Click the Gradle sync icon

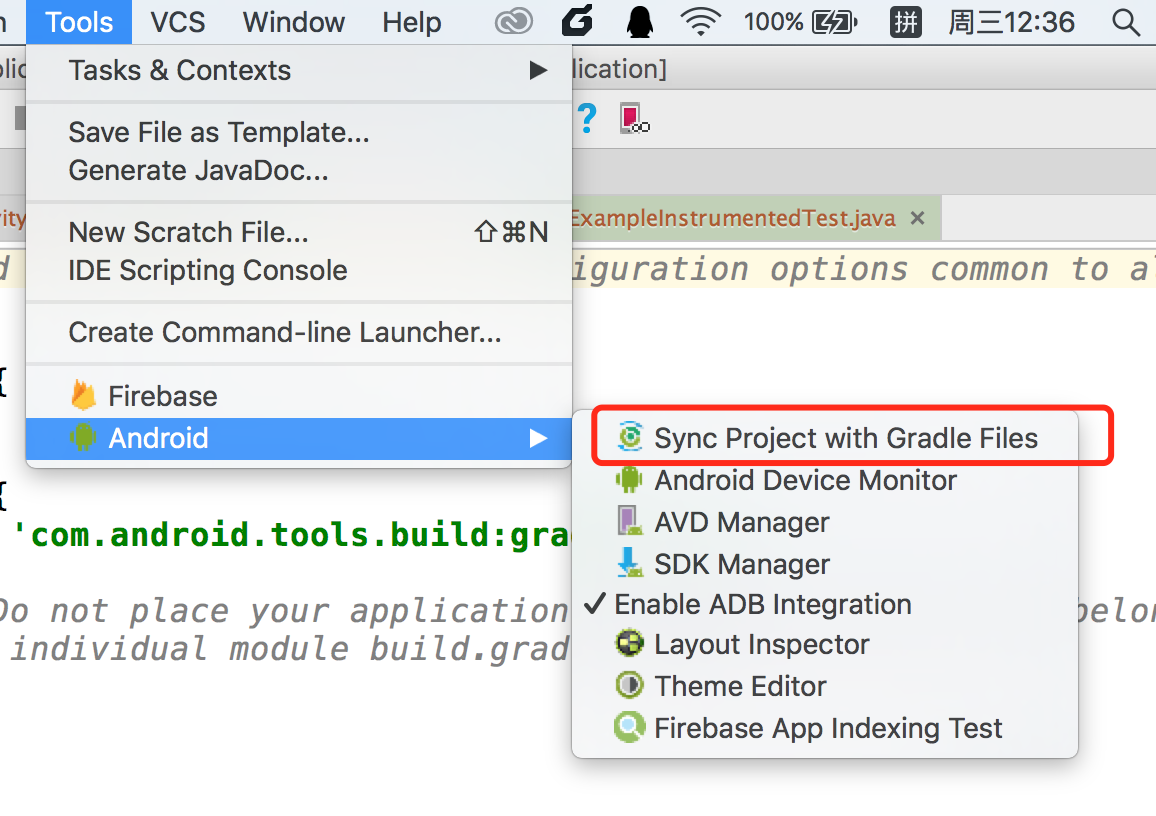tap(630, 437)
